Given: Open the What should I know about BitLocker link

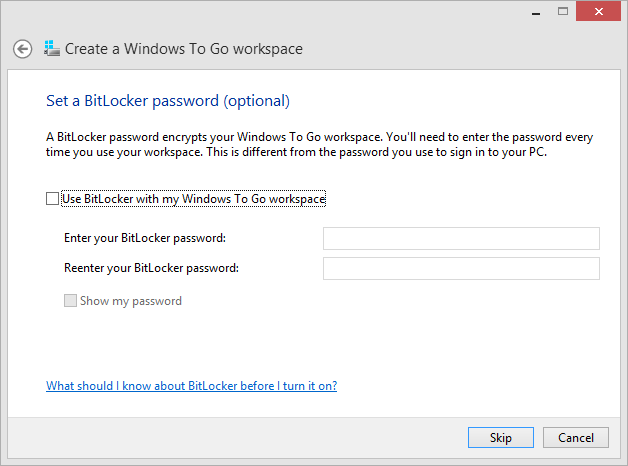Looking at the screenshot, I should tap(191, 386).
